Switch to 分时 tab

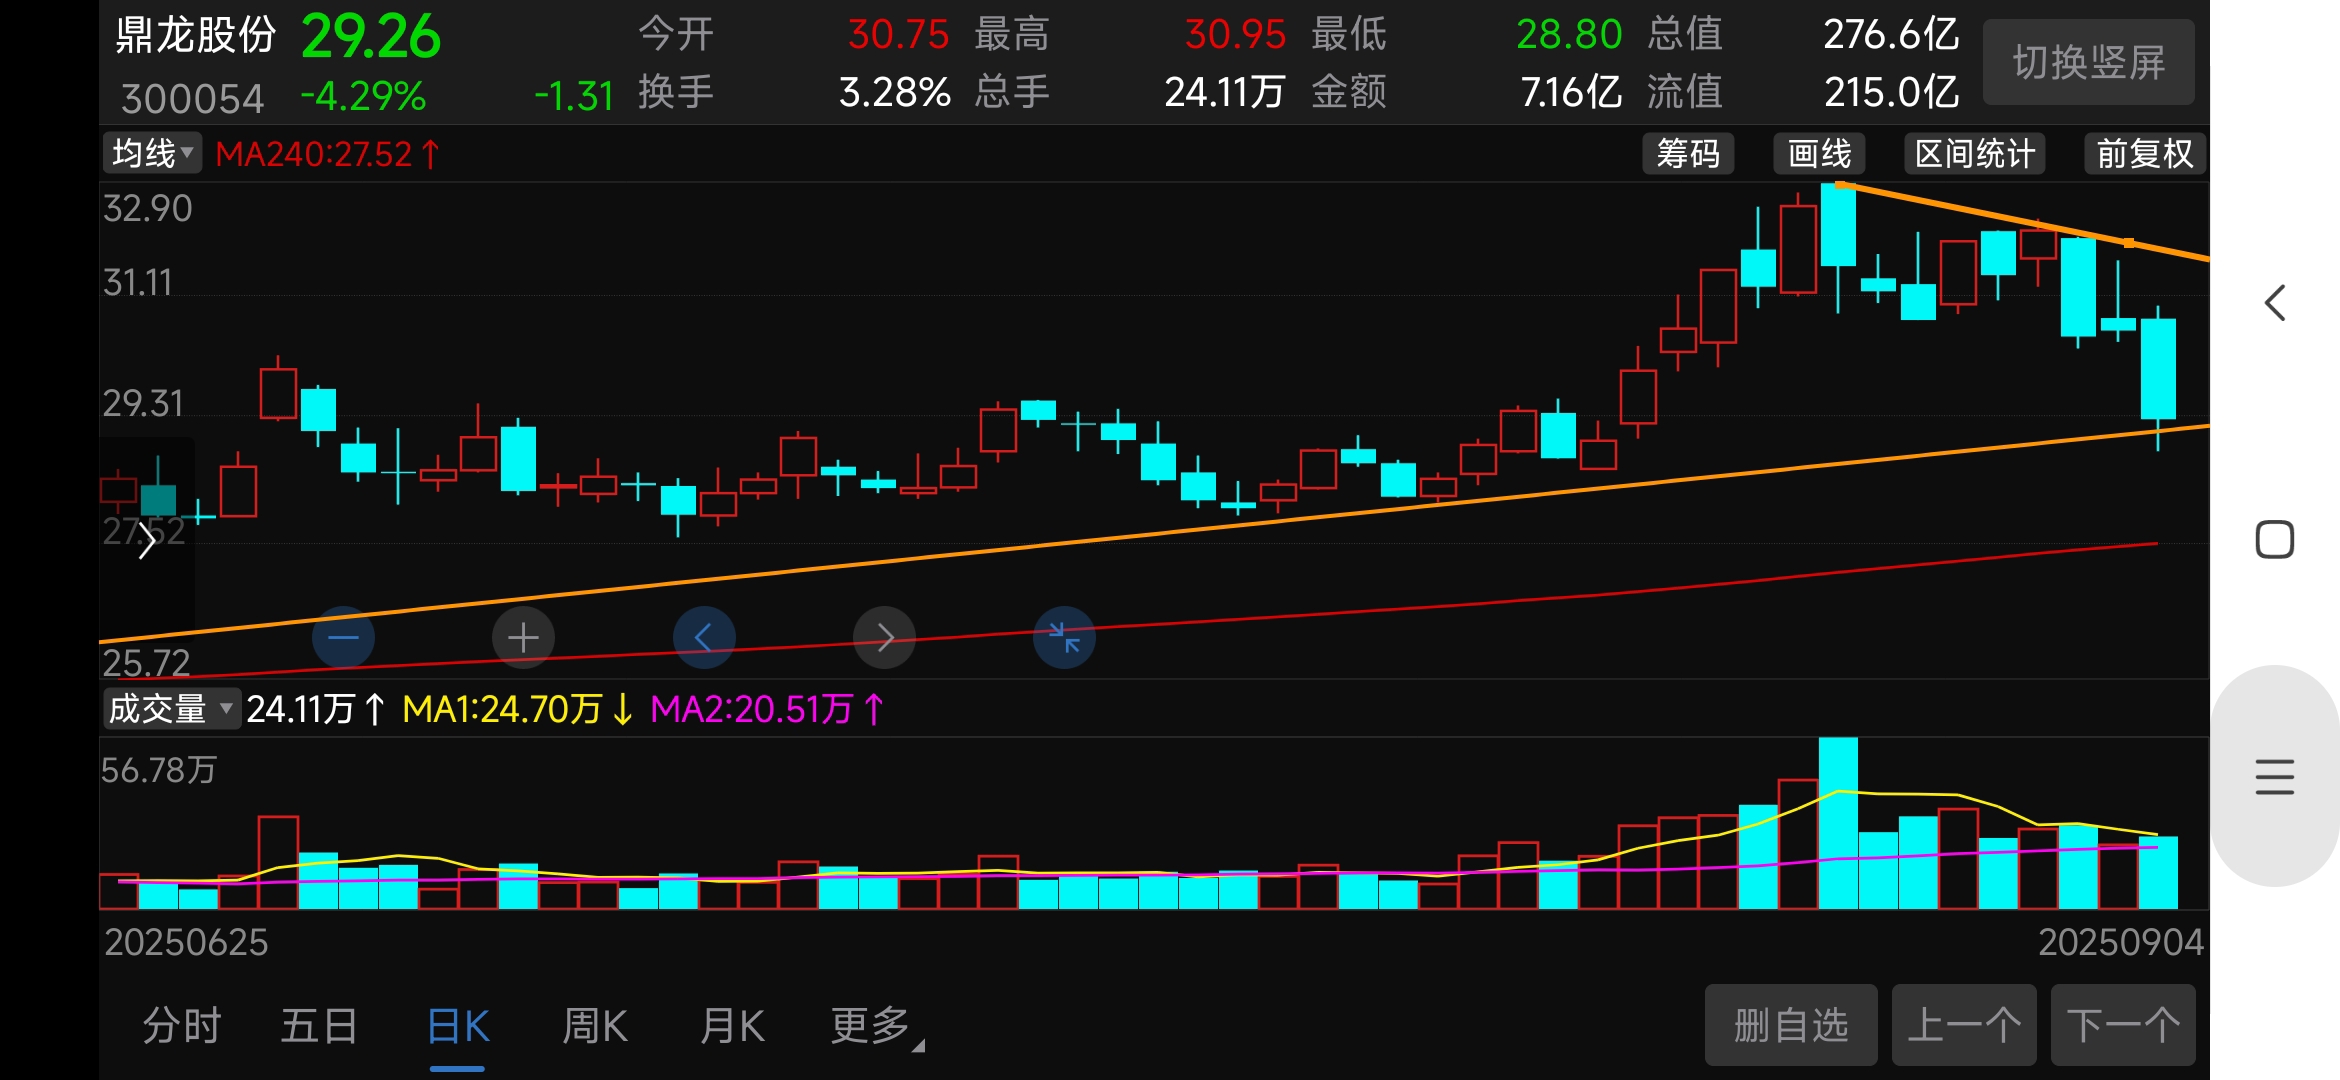tap(181, 1026)
